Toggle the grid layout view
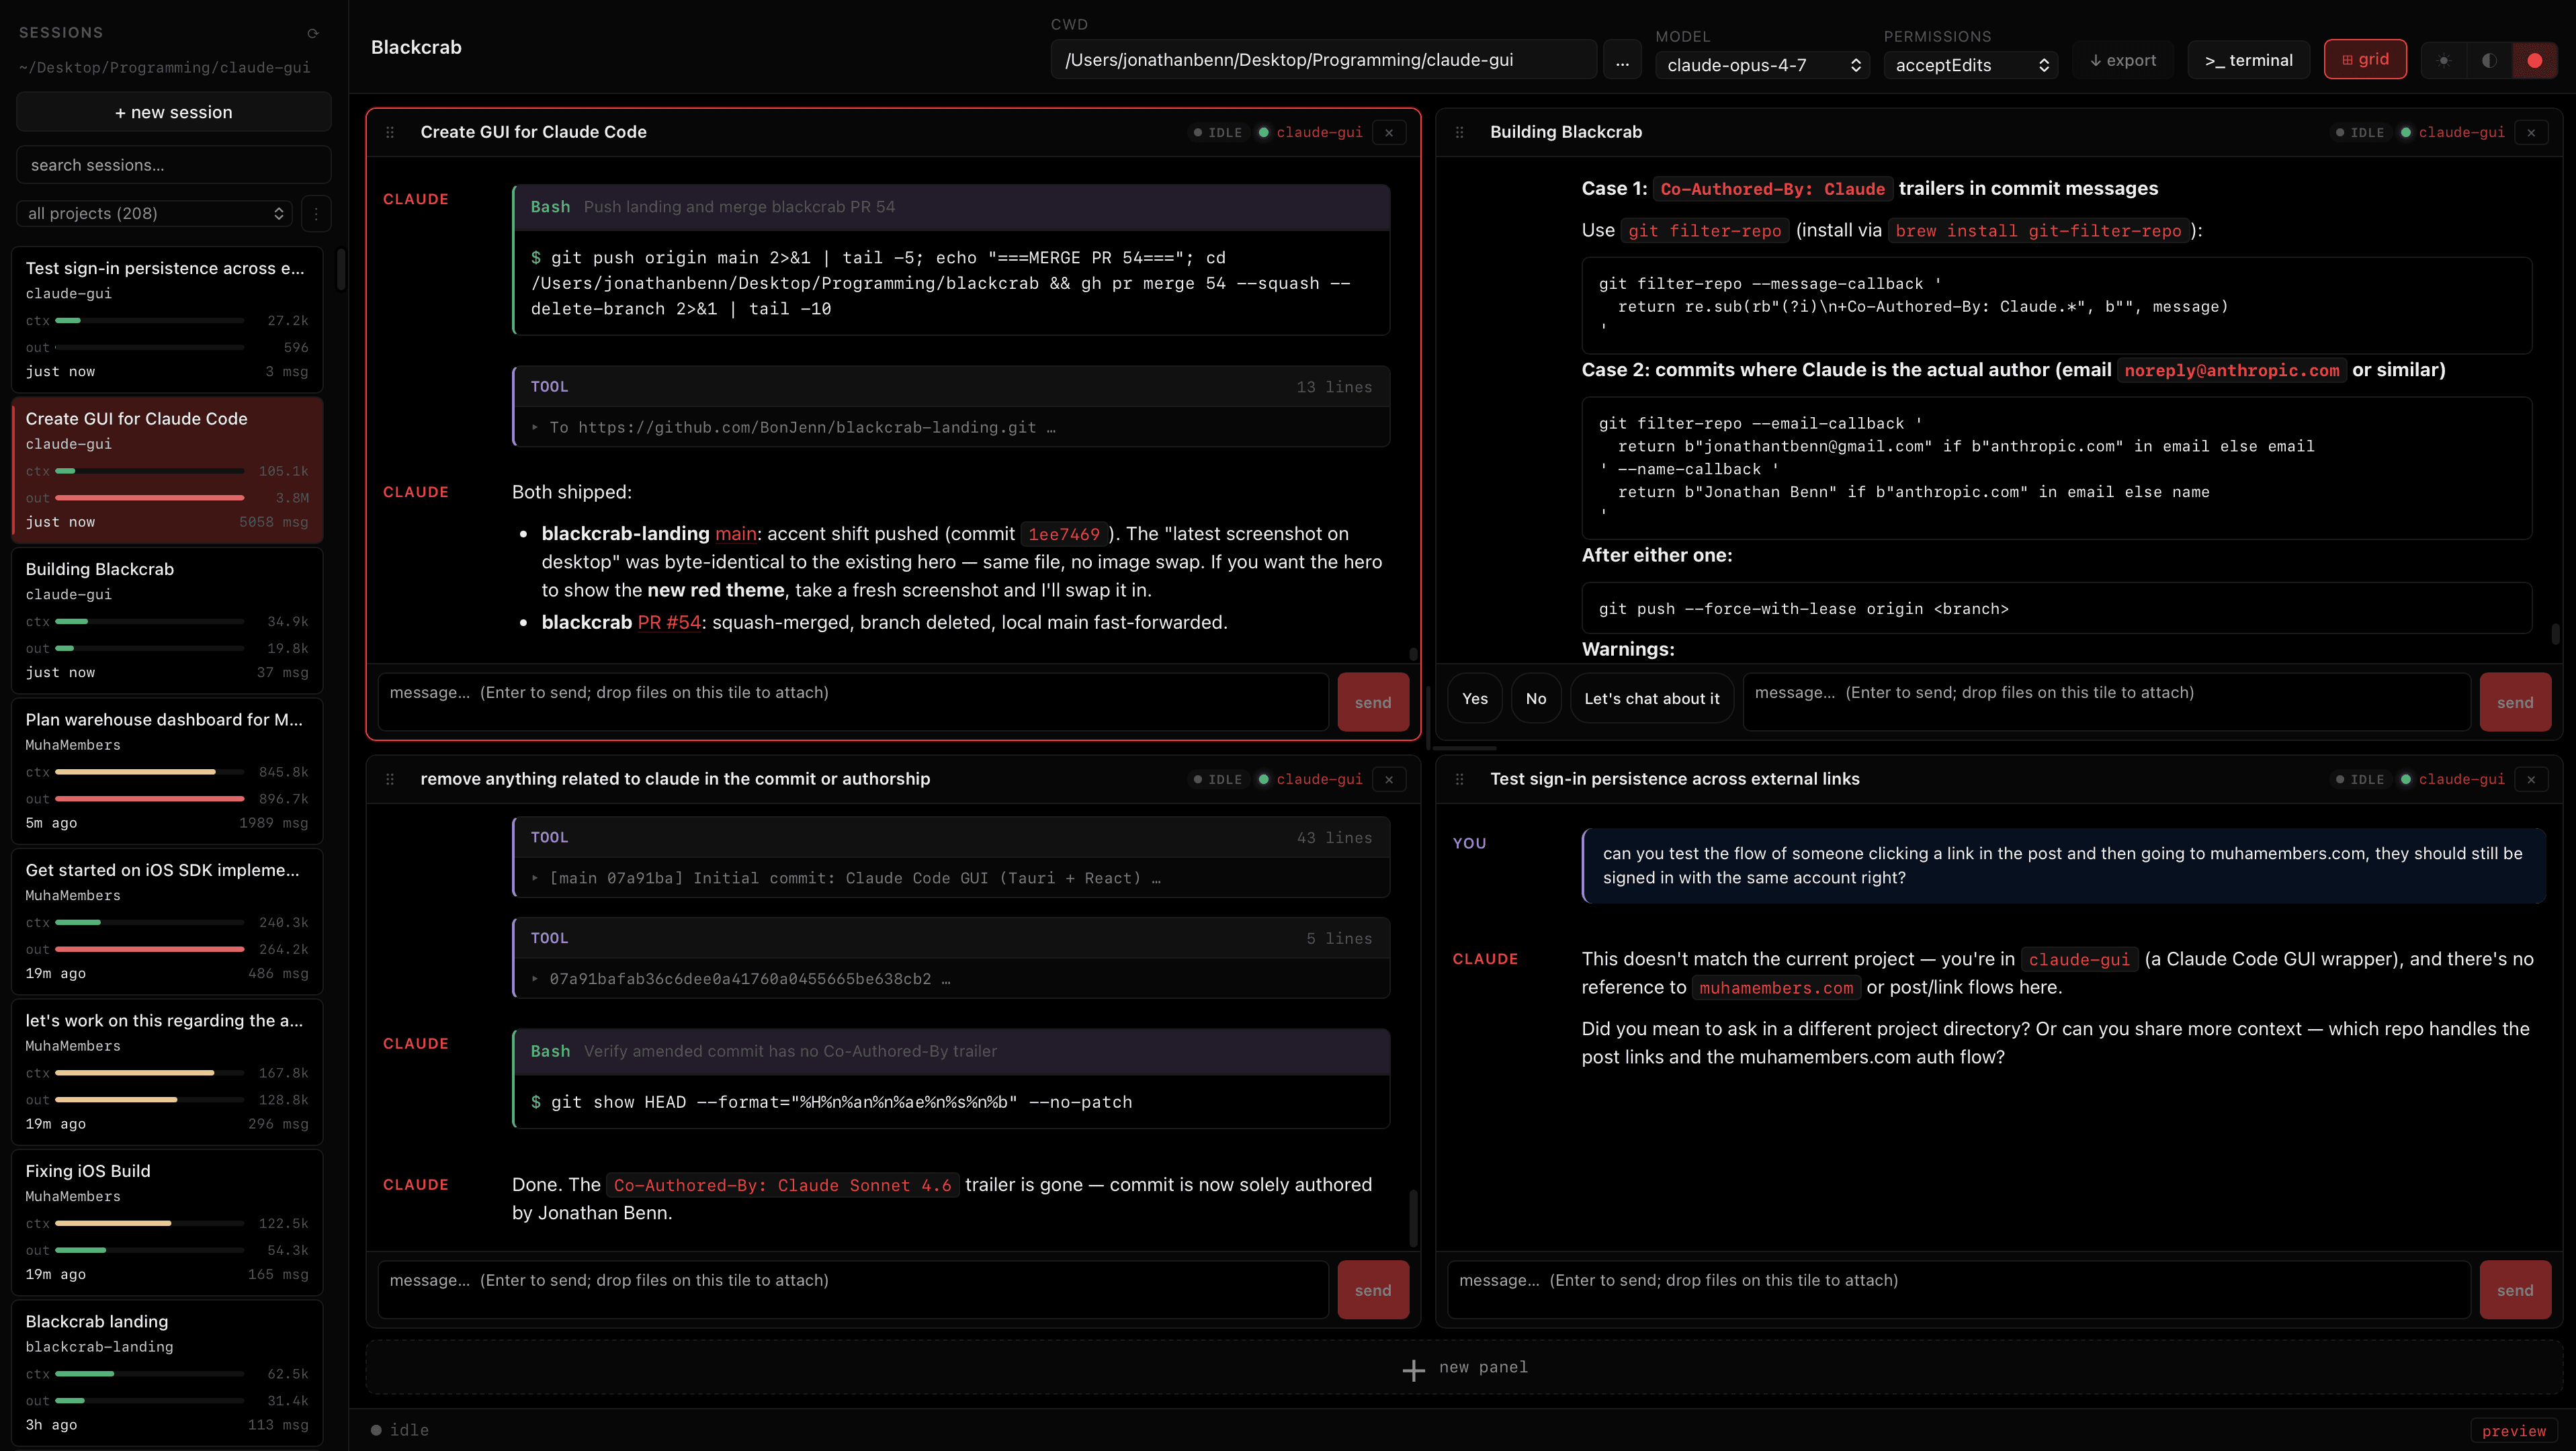 [x=2364, y=59]
